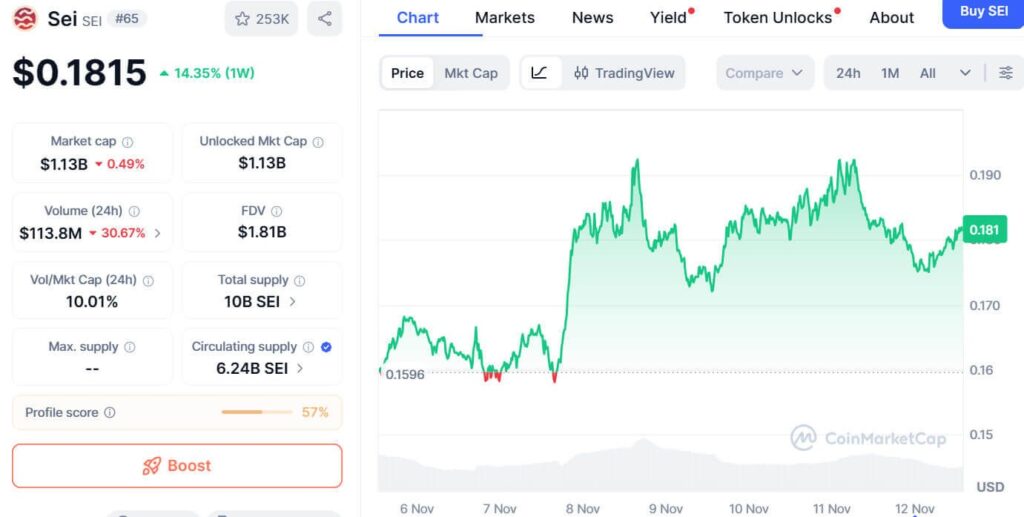
Task: Switch chart to Mkt Cap view
Action: pos(470,73)
